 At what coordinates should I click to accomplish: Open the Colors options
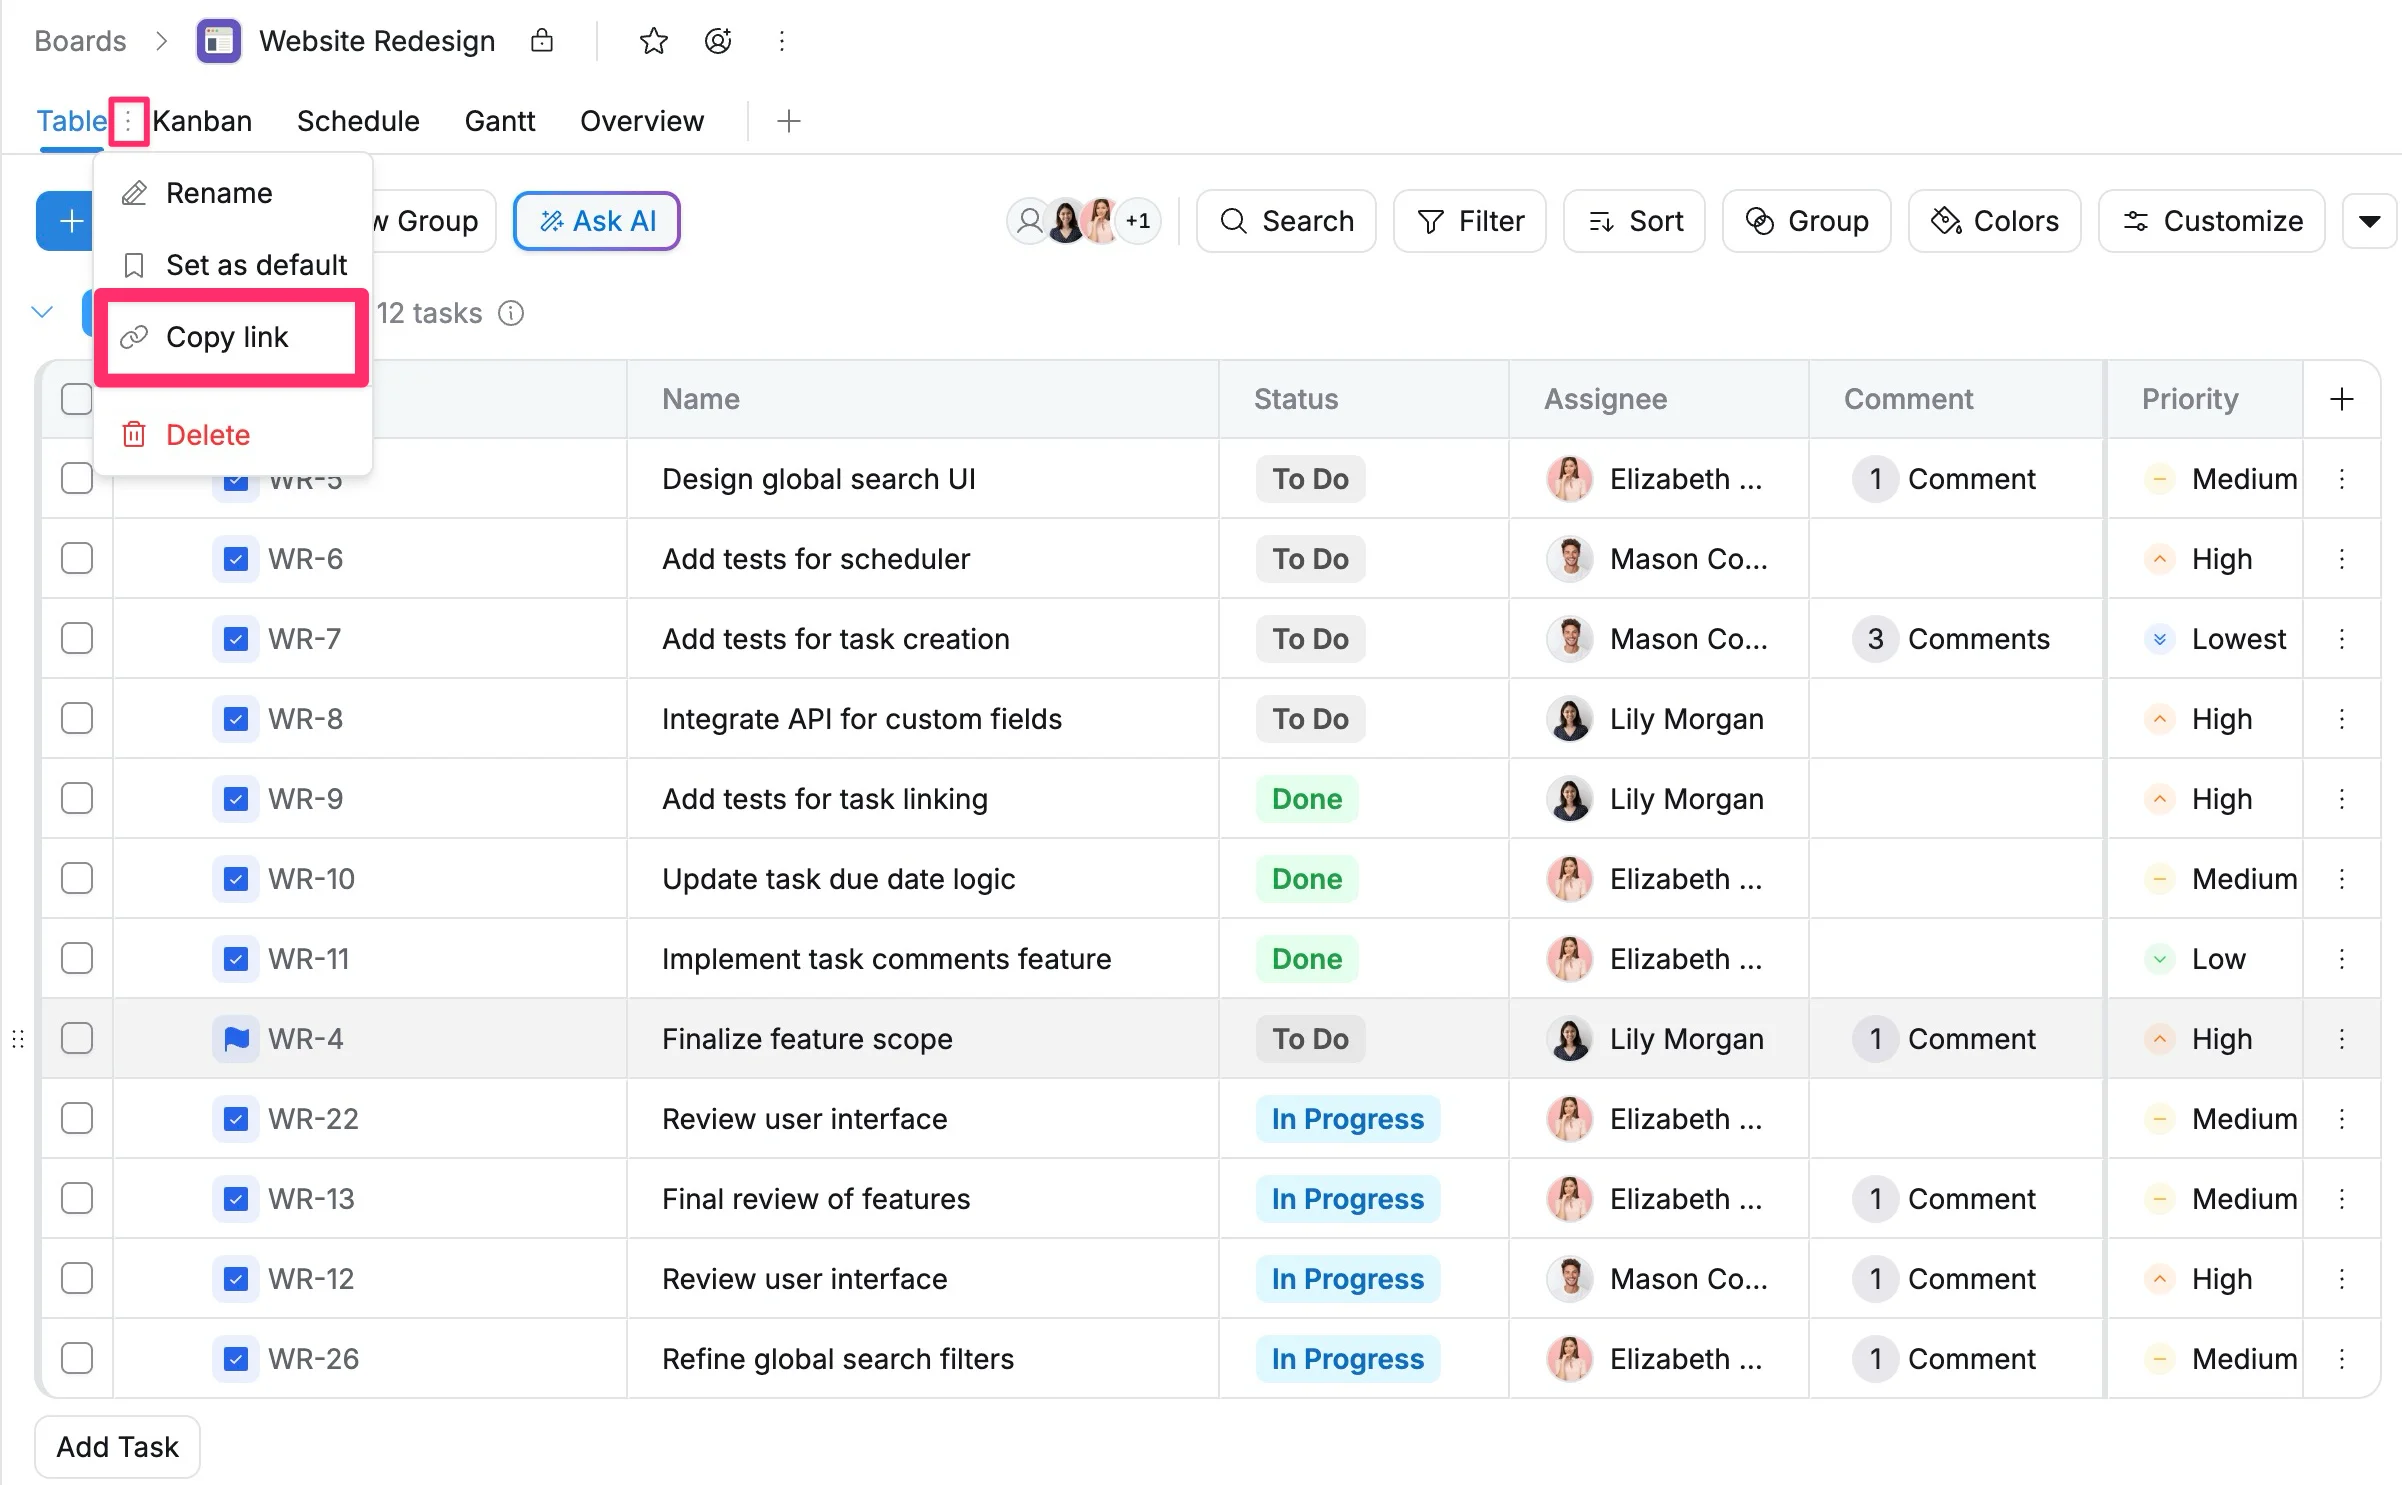point(1994,221)
